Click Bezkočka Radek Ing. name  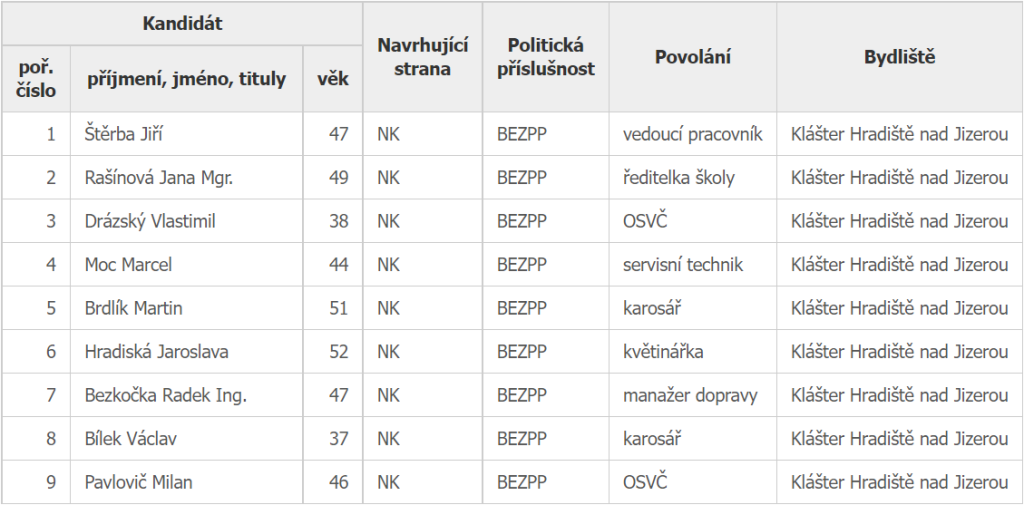165,395
